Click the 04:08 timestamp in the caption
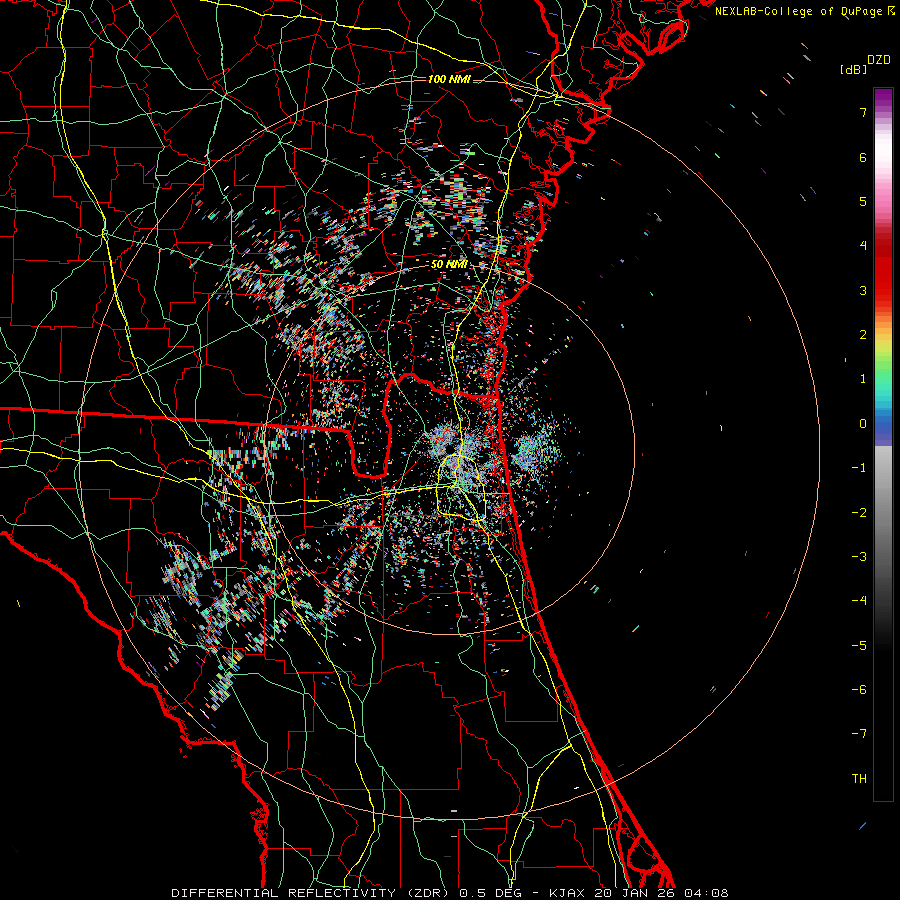 (707, 893)
